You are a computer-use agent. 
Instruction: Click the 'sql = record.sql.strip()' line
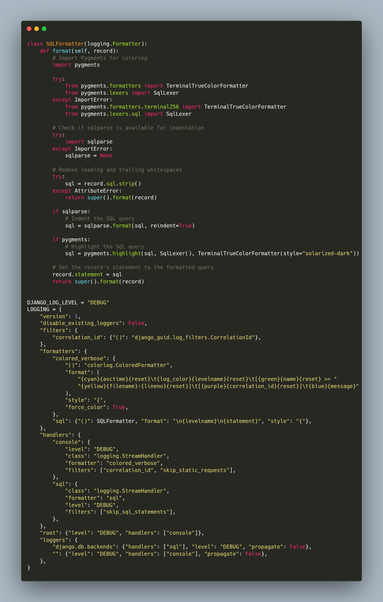[103, 184]
